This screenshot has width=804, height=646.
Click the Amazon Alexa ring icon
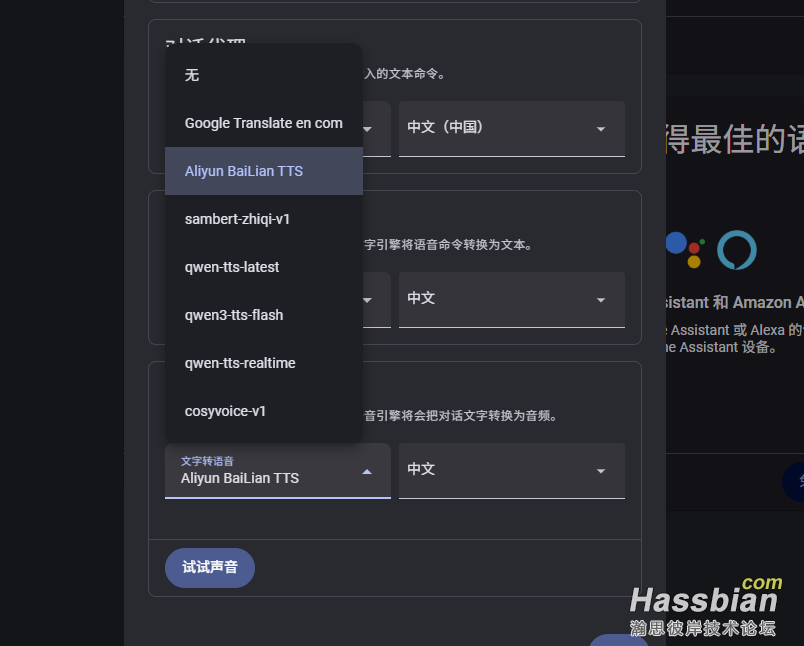737,250
